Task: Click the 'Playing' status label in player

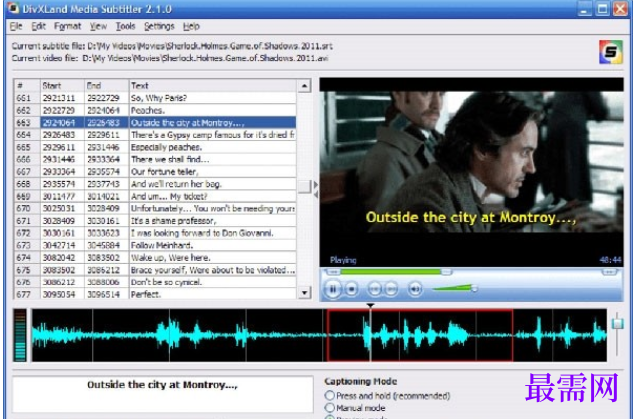Action: click(343, 260)
